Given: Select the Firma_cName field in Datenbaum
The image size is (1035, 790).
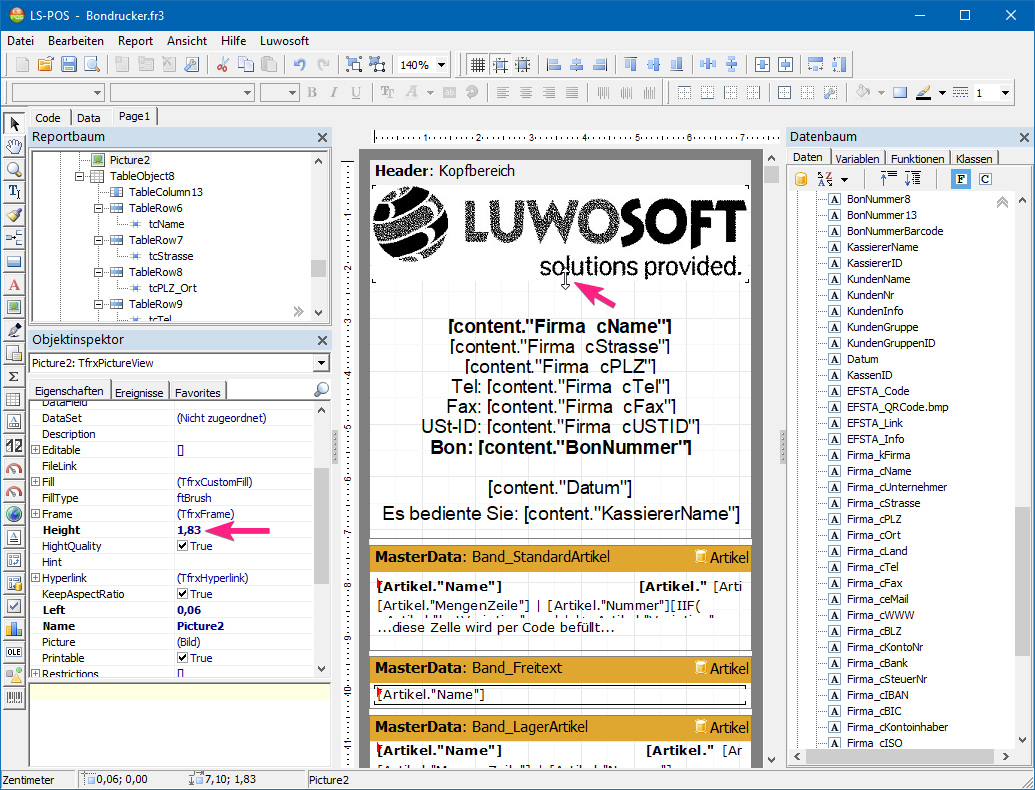Looking at the screenshot, I should click(879, 471).
